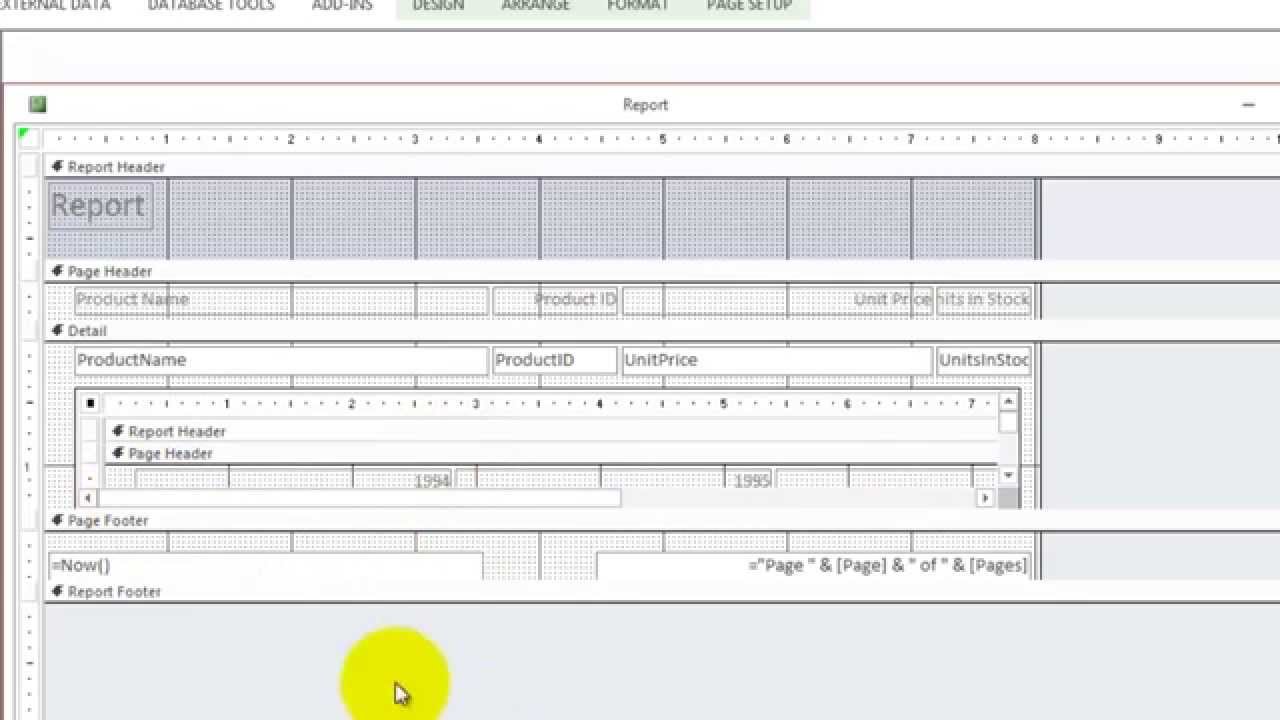Open the DATABASE TOOLS ribbon tab
The image size is (1280, 720).
[x=211, y=6]
